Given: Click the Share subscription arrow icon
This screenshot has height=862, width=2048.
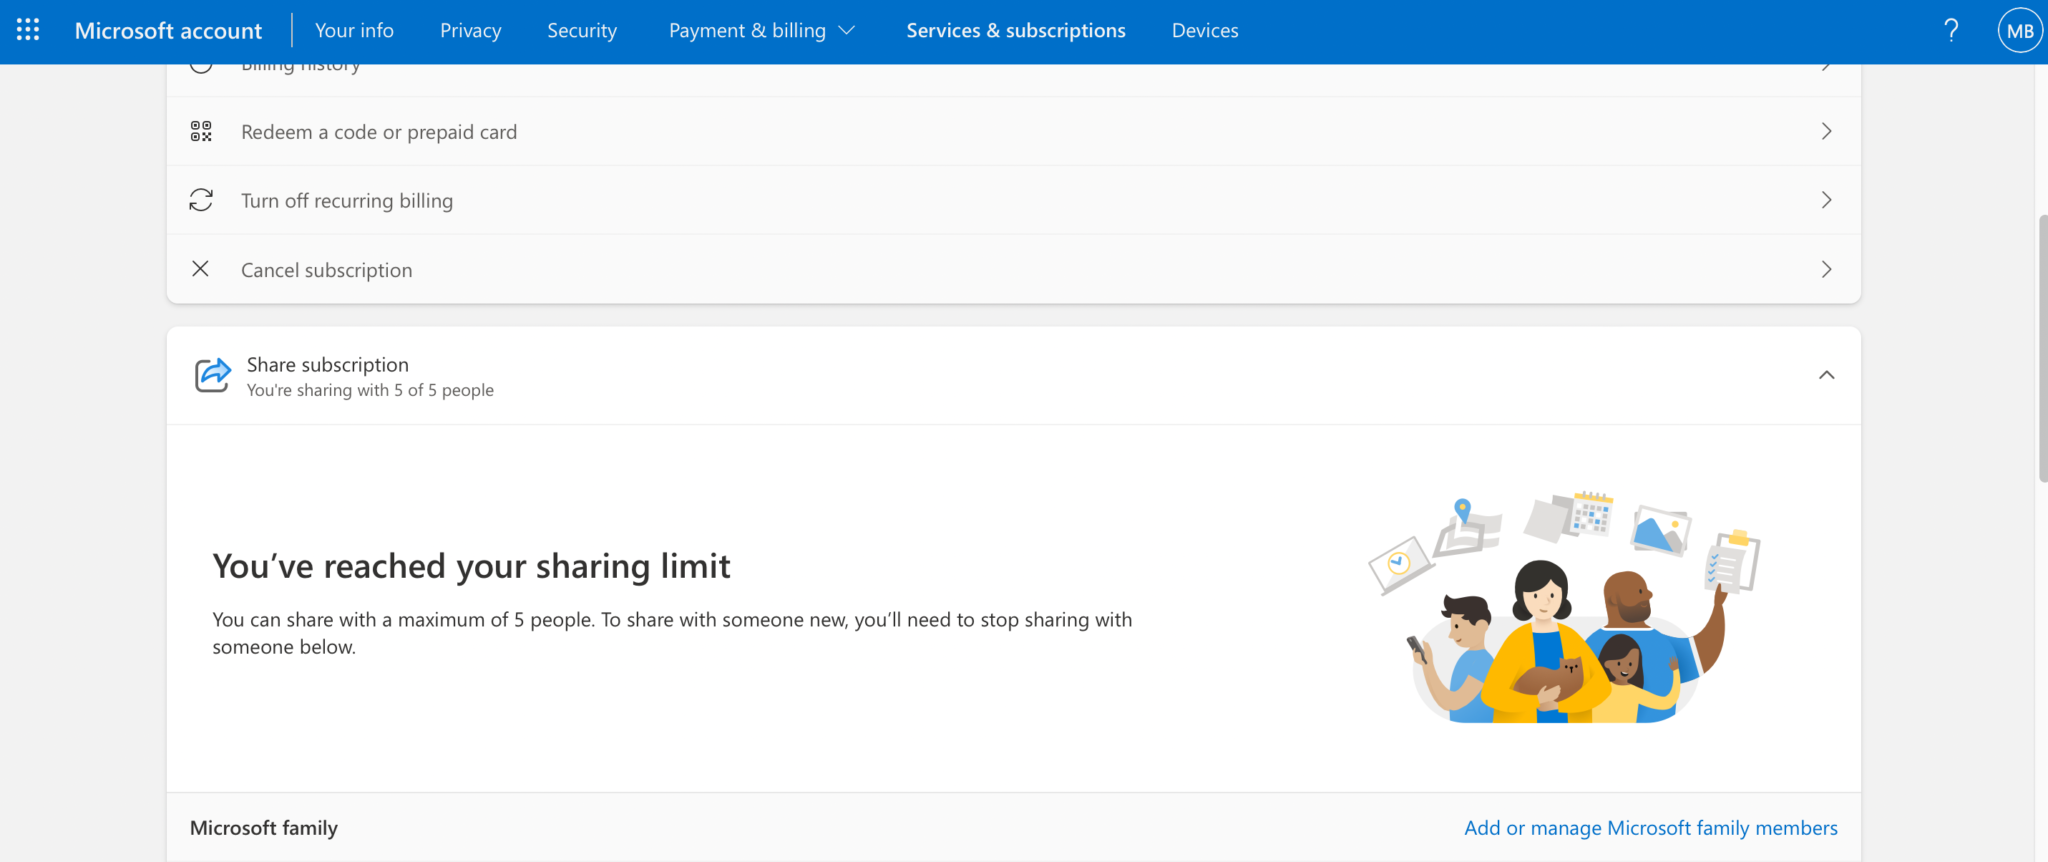Looking at the screenshot, I should pos(212,375).
